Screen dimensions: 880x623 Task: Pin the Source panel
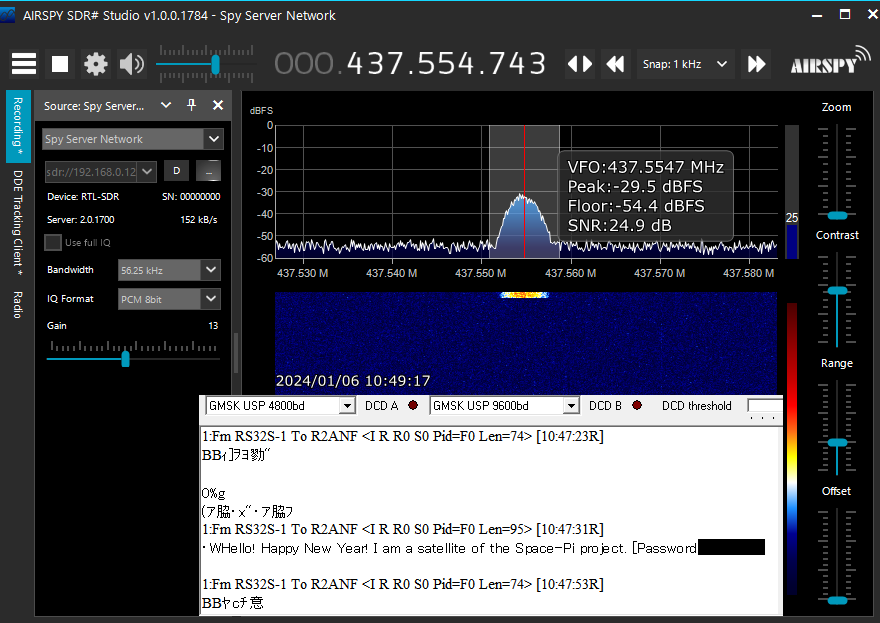191,105
